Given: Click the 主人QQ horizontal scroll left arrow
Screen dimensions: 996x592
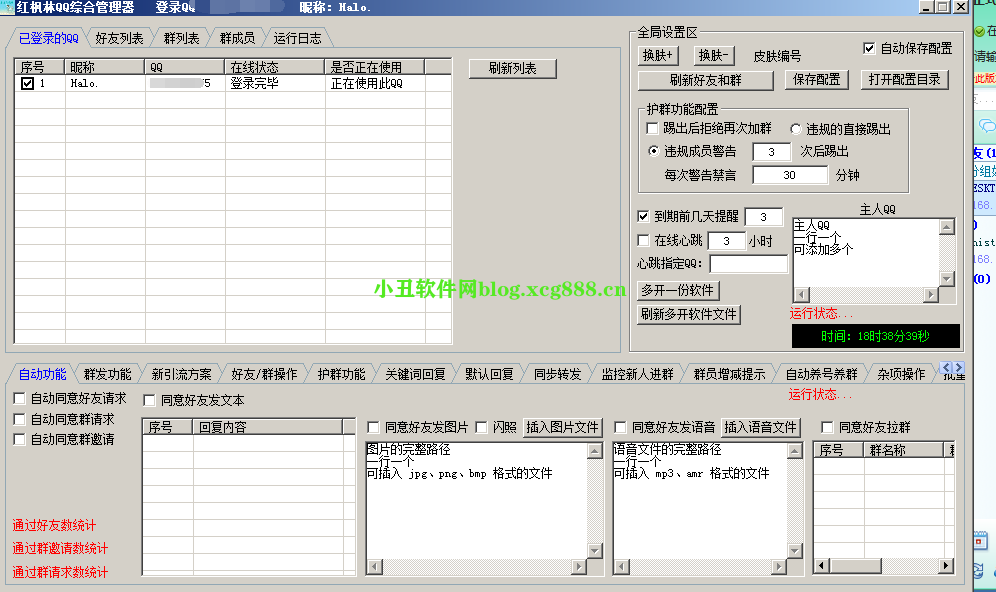Looking at the screenshot, I should pyautogui.click(x=802, y=294).
